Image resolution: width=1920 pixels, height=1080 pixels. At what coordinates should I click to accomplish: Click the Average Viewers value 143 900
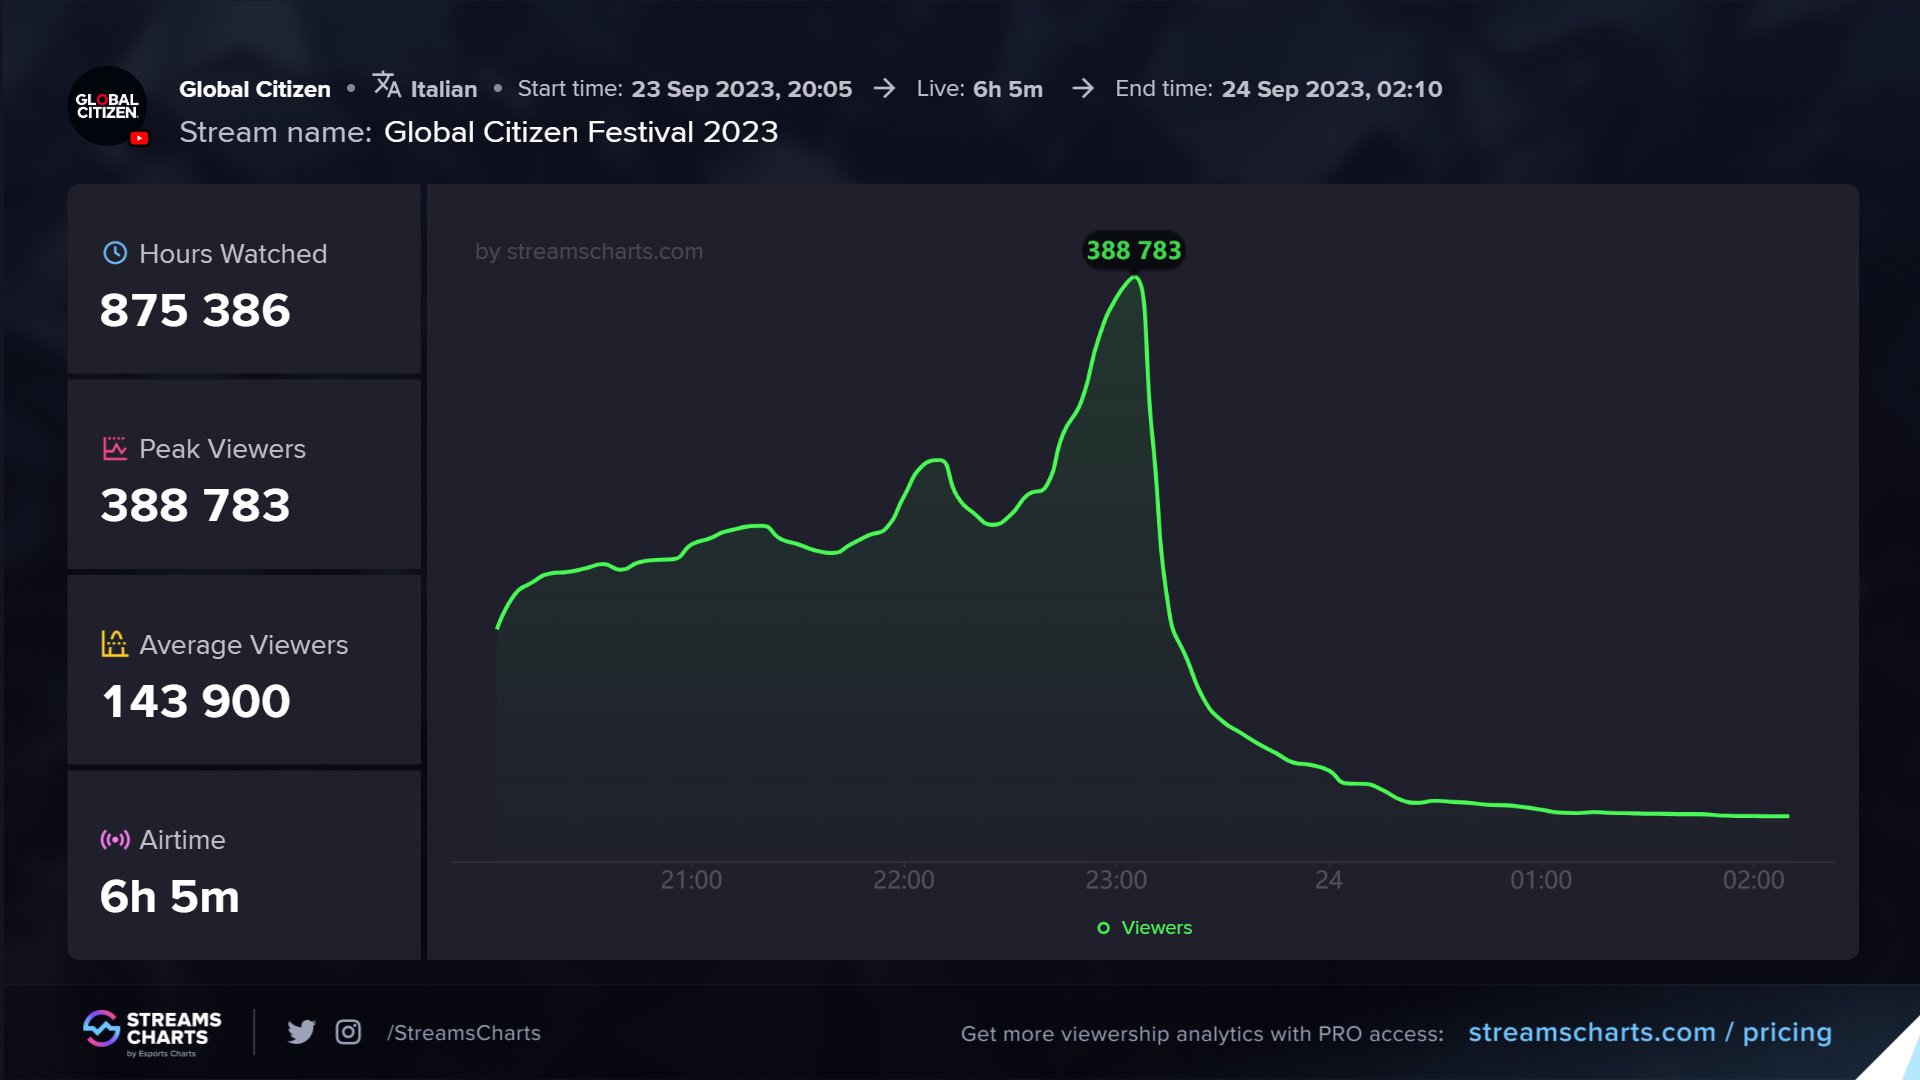(196, 701)
